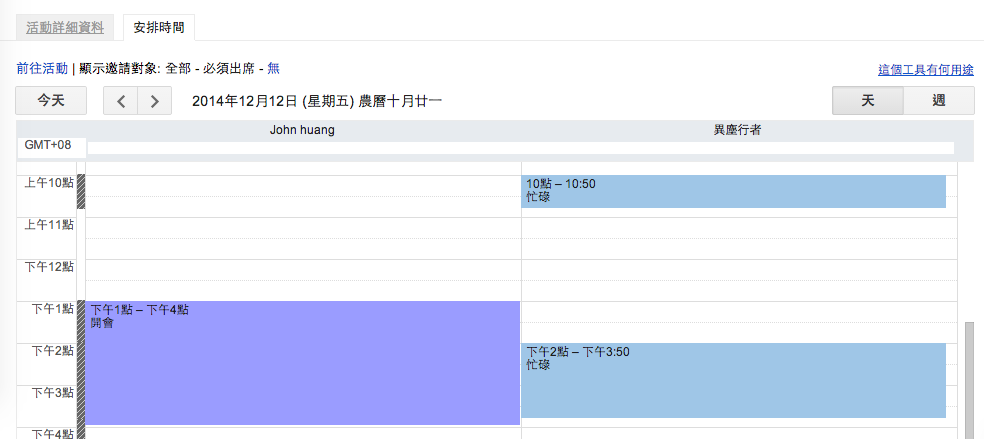
Task: Open the 前往活動 link
Action: coord(42,69)
